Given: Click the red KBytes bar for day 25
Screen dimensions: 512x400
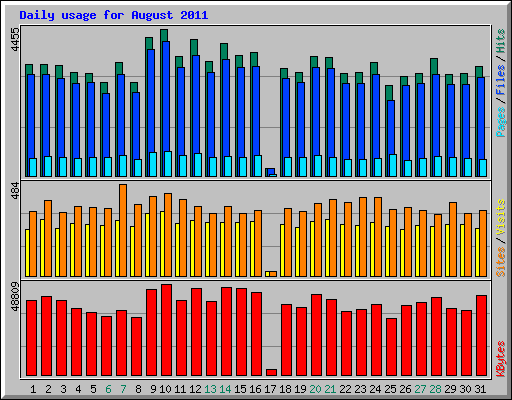Looking at the screenshot, I should tap(391, 347).
